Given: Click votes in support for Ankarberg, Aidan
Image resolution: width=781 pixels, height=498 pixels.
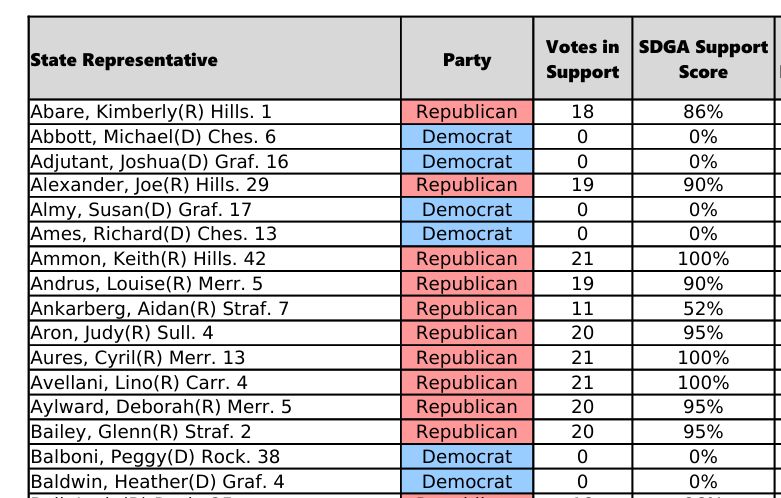Looking at the screenshot, I should pos(582,309).
